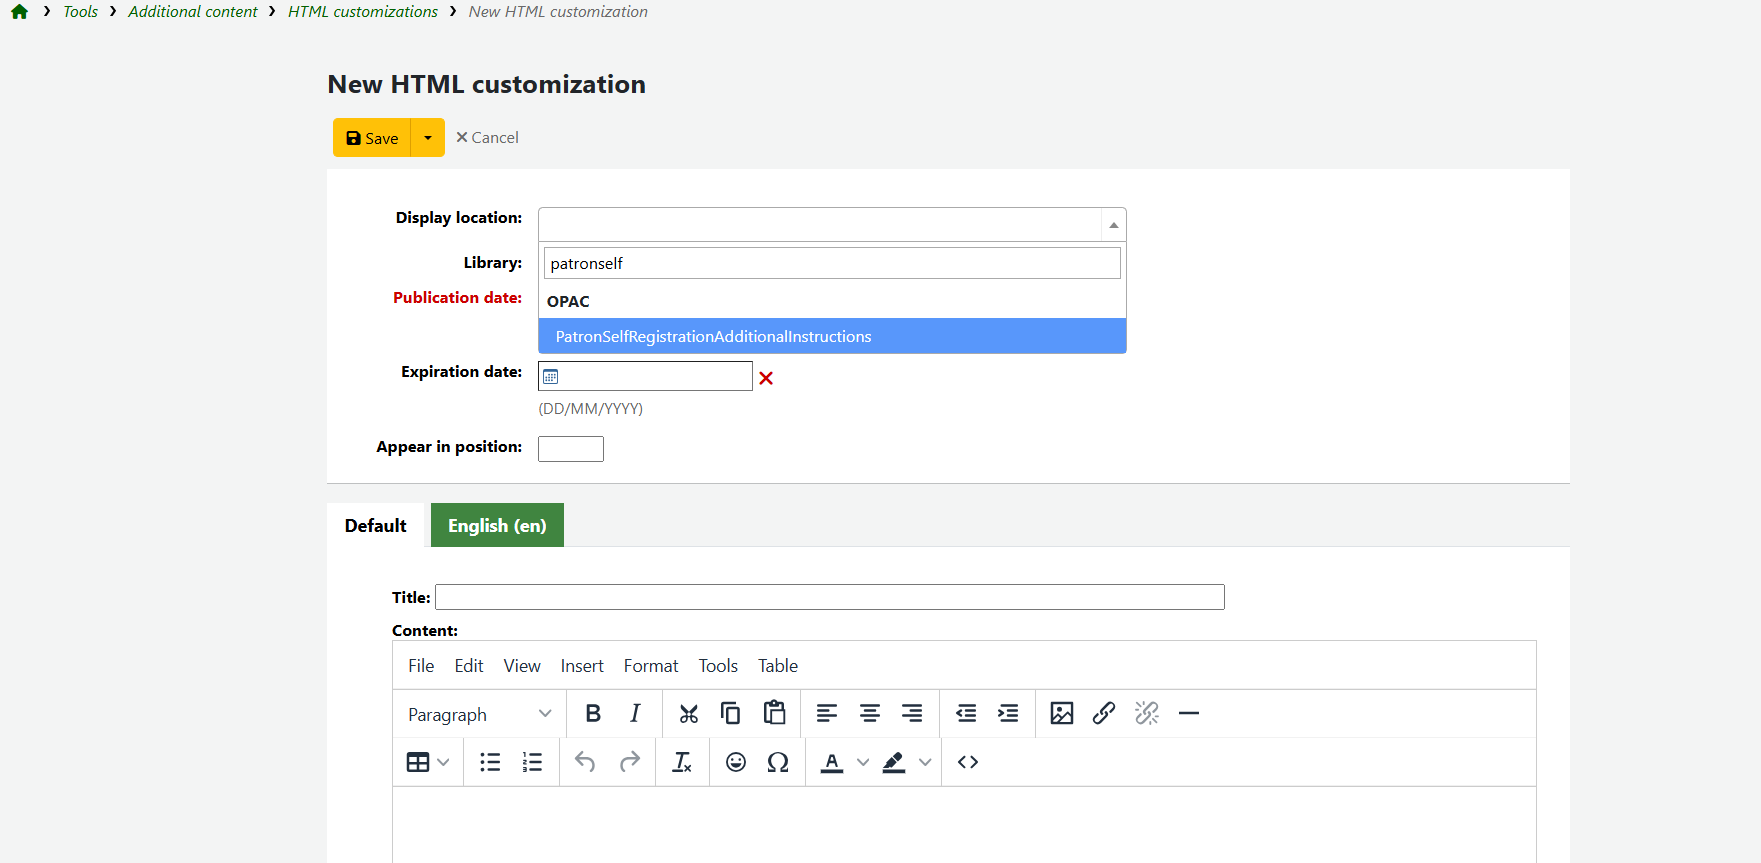Click the Bold formatting icon
The height and width of the screenshot is (863, 1761).
tap(593, 713)
